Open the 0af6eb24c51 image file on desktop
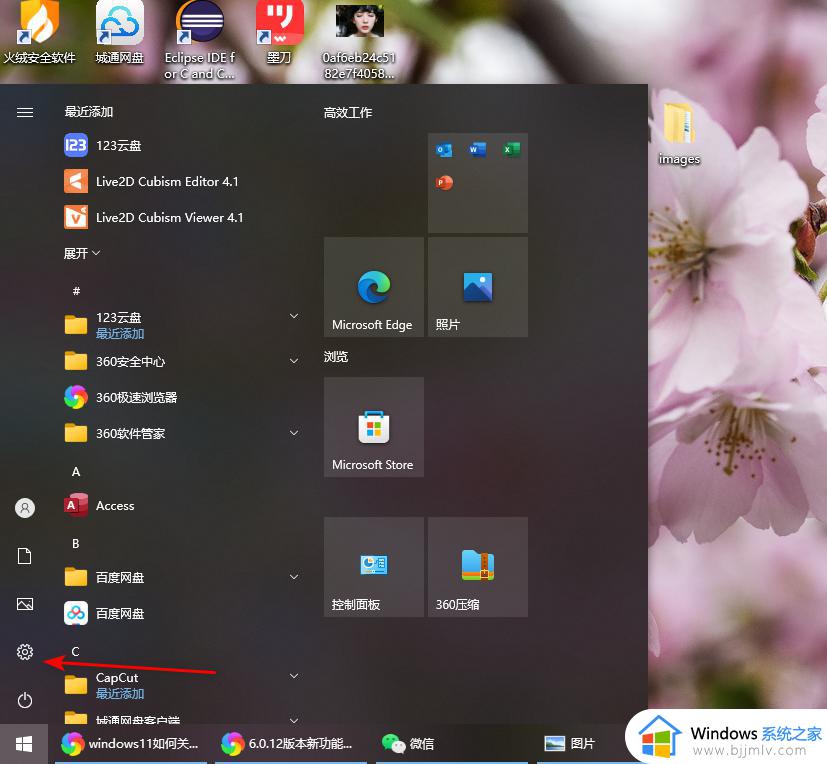This screenshot has height=764, width=827. [359, 42]
